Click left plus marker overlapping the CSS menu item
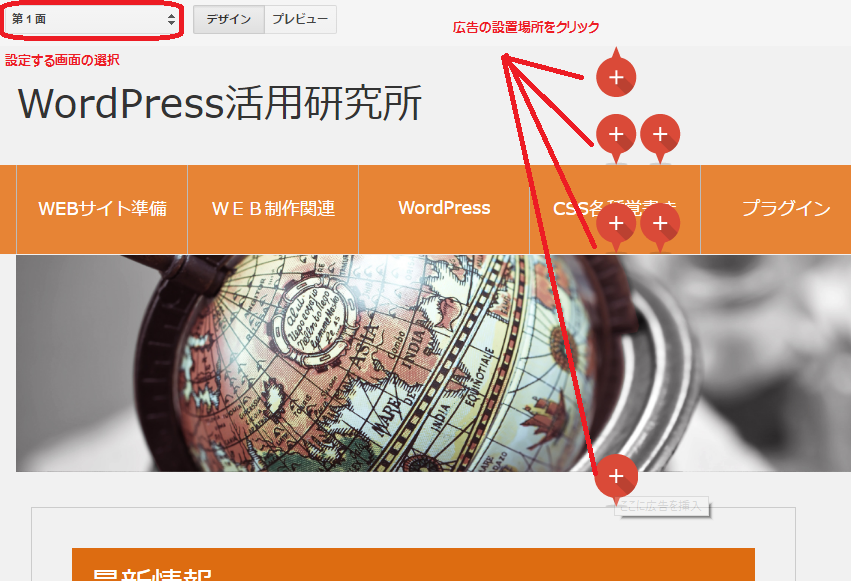Viewport: 851px width, 581px height. pyautogui.click(x=616, y=223)
